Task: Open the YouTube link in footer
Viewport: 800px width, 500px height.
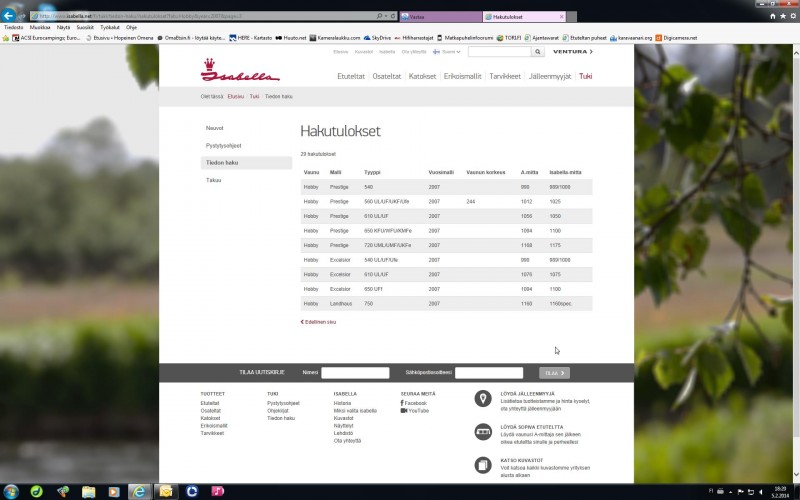Action: [x=416, y=410]
